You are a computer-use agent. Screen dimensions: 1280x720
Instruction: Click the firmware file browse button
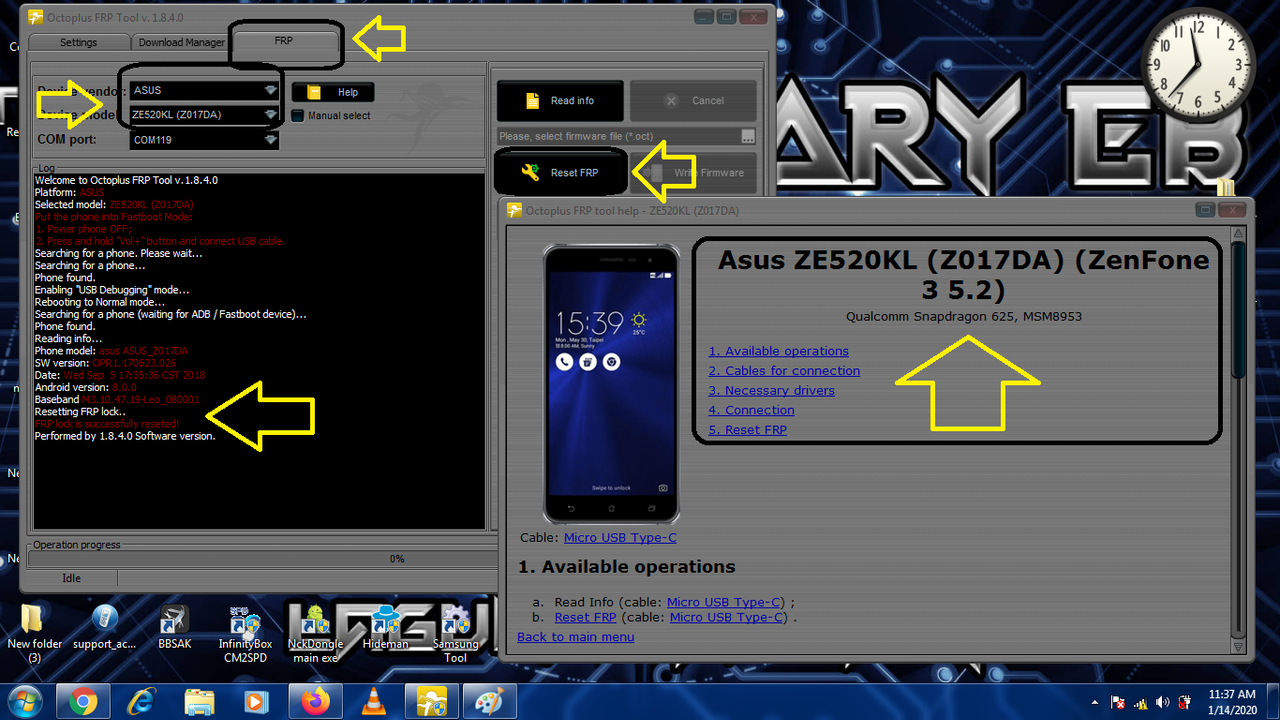coord(748,136)
